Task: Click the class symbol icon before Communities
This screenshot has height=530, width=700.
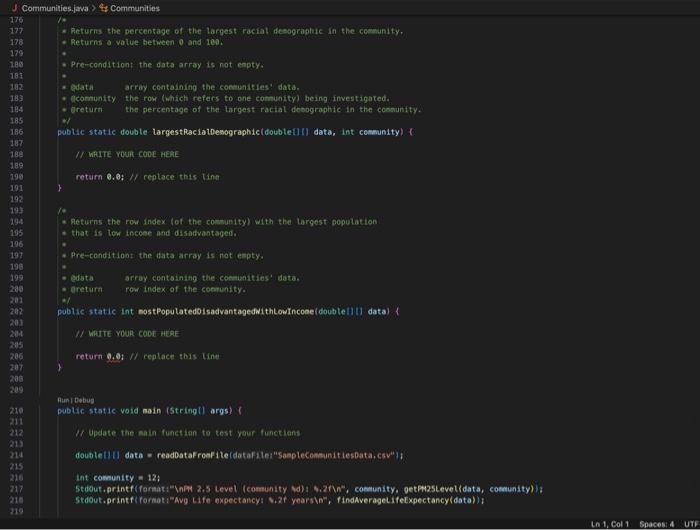Action: [104, 8]
